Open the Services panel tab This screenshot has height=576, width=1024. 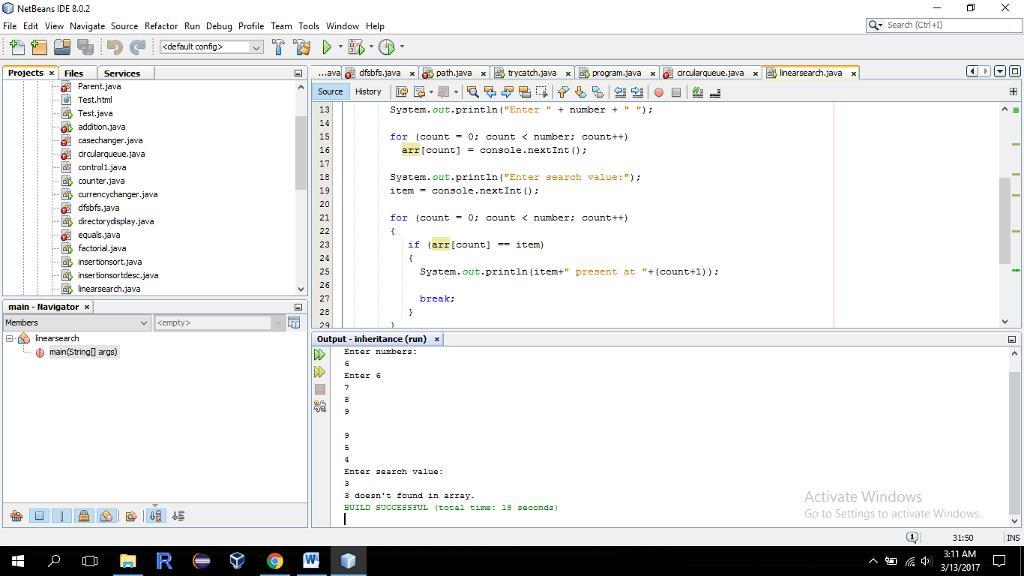pos(121,73)
